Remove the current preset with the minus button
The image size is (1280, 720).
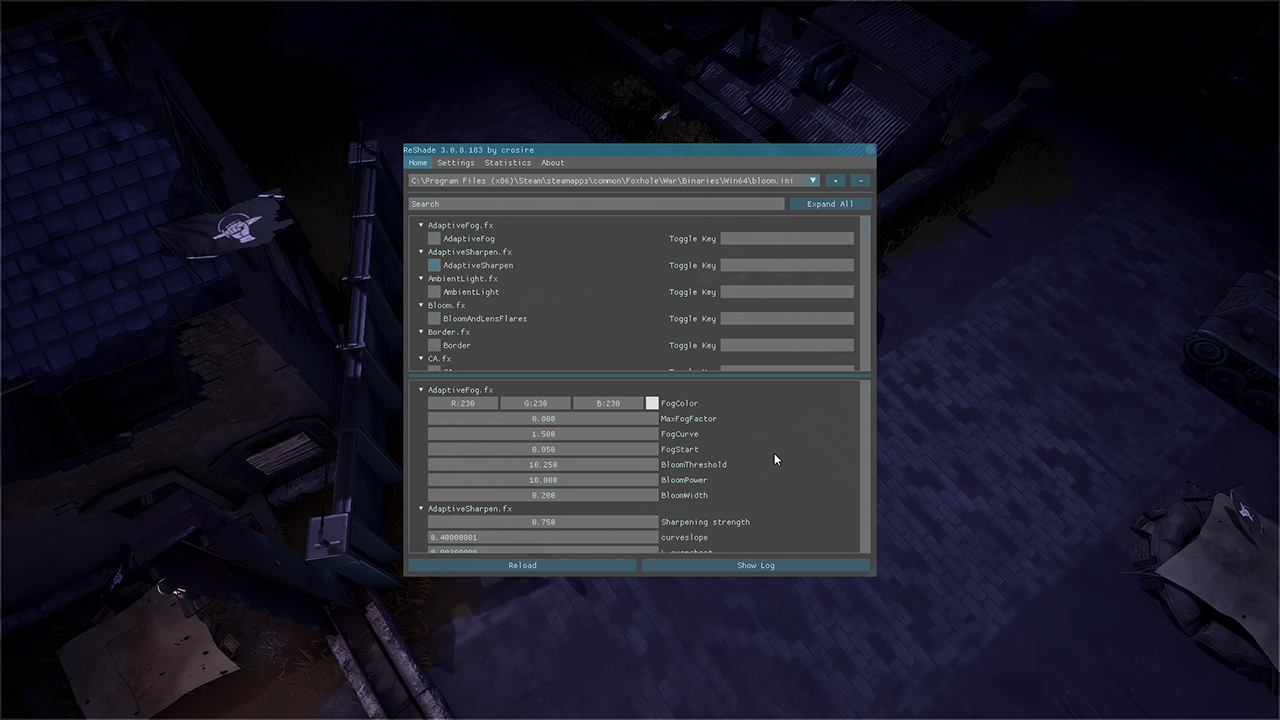860,181
